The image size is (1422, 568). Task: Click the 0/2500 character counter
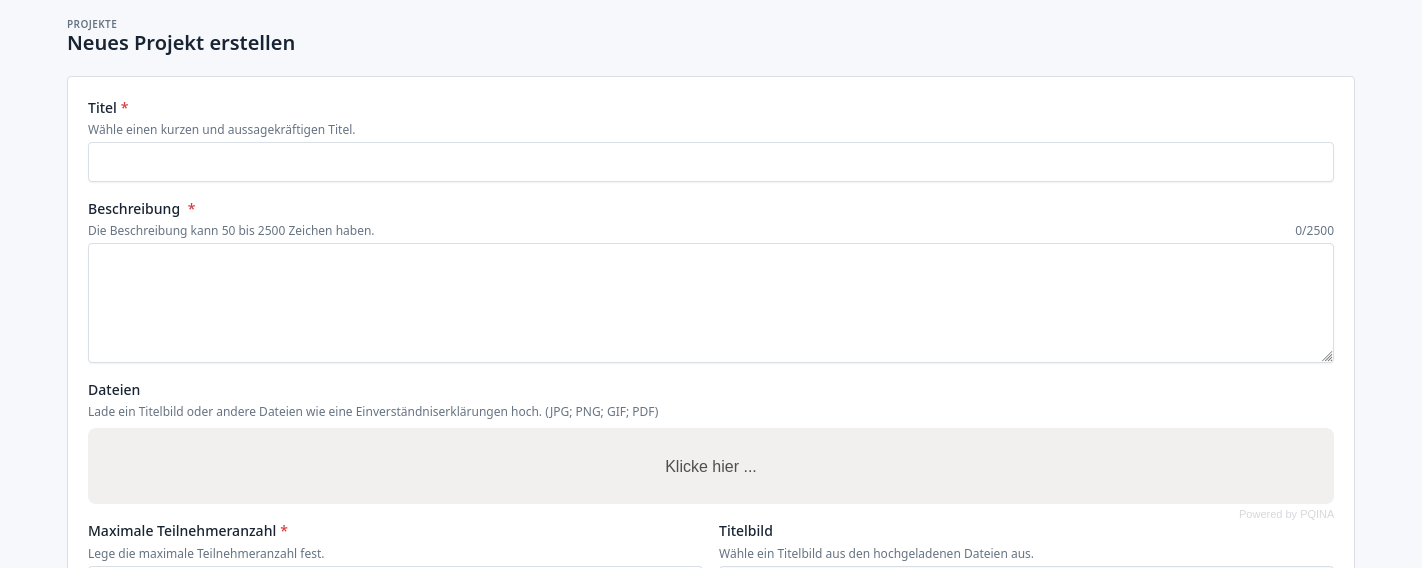pyautogui.click(x=1314, y=231)
